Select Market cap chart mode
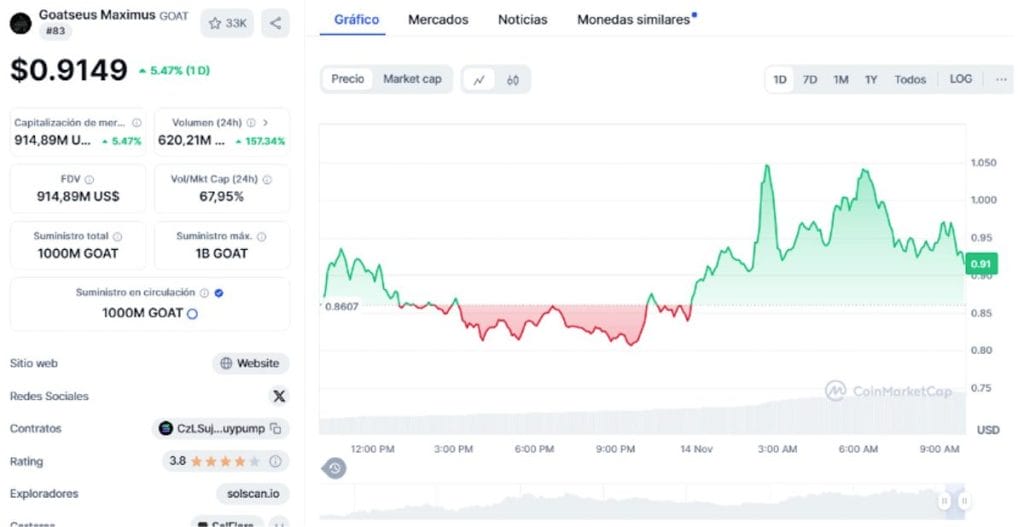1024x527 pixels. tap(412, 79)
